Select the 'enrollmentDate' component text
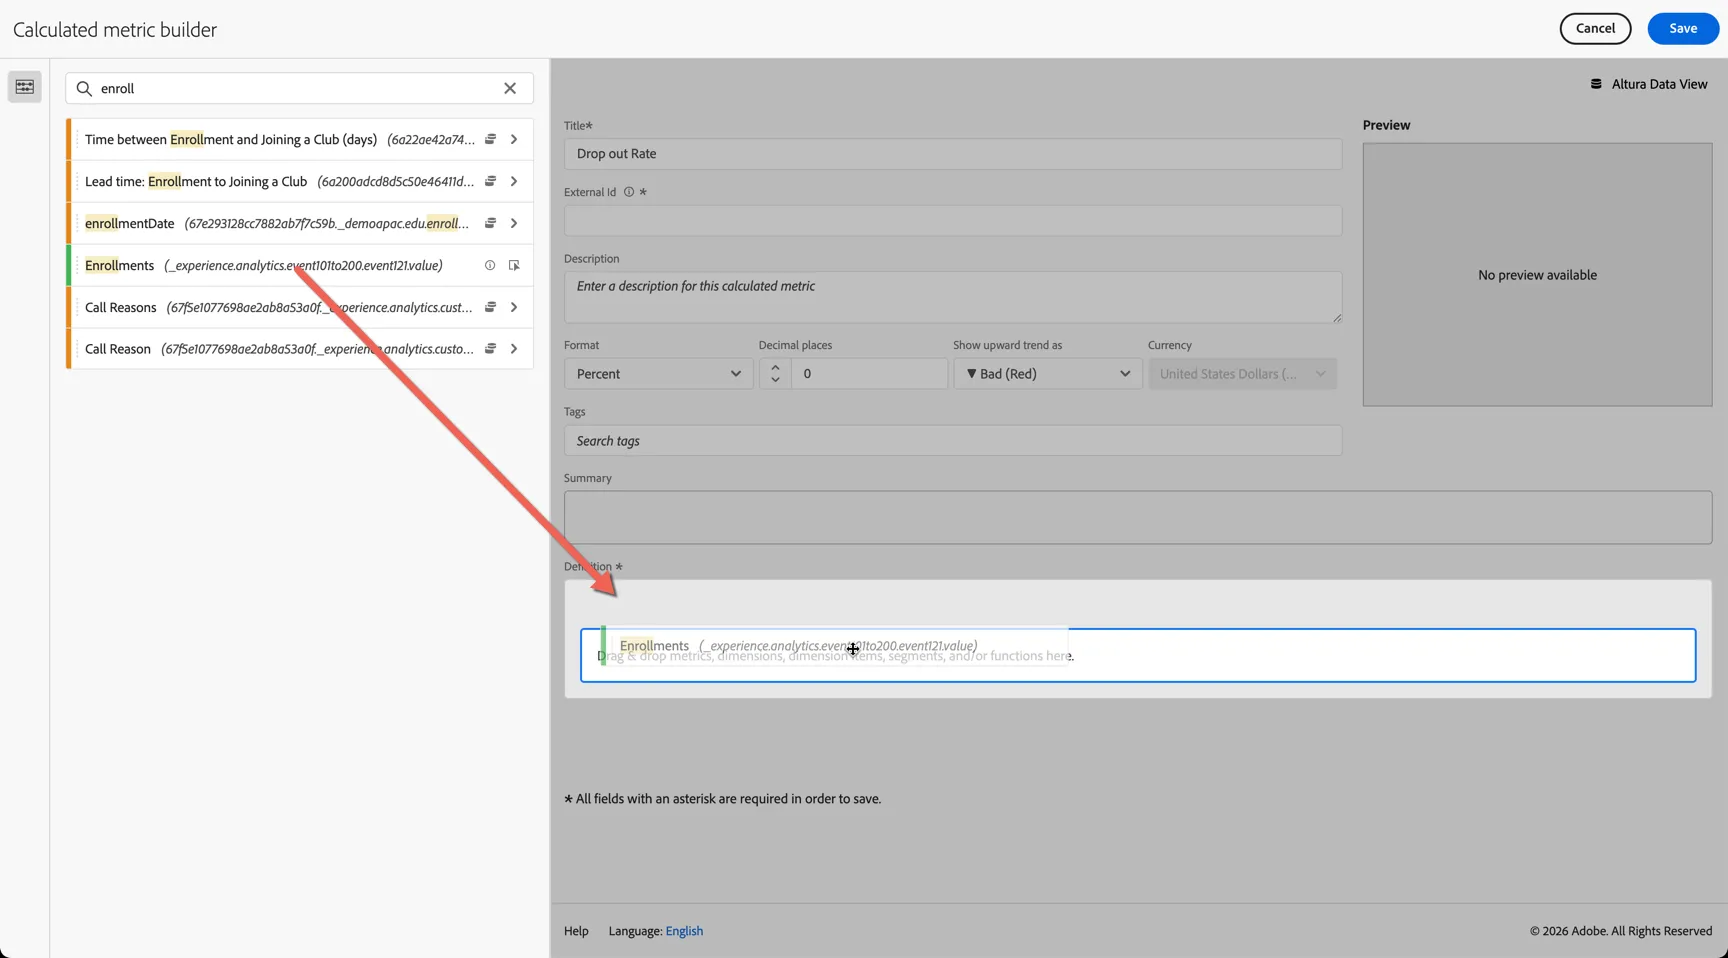The height and width of the screenshot is (958, 1728). (130, 223)
